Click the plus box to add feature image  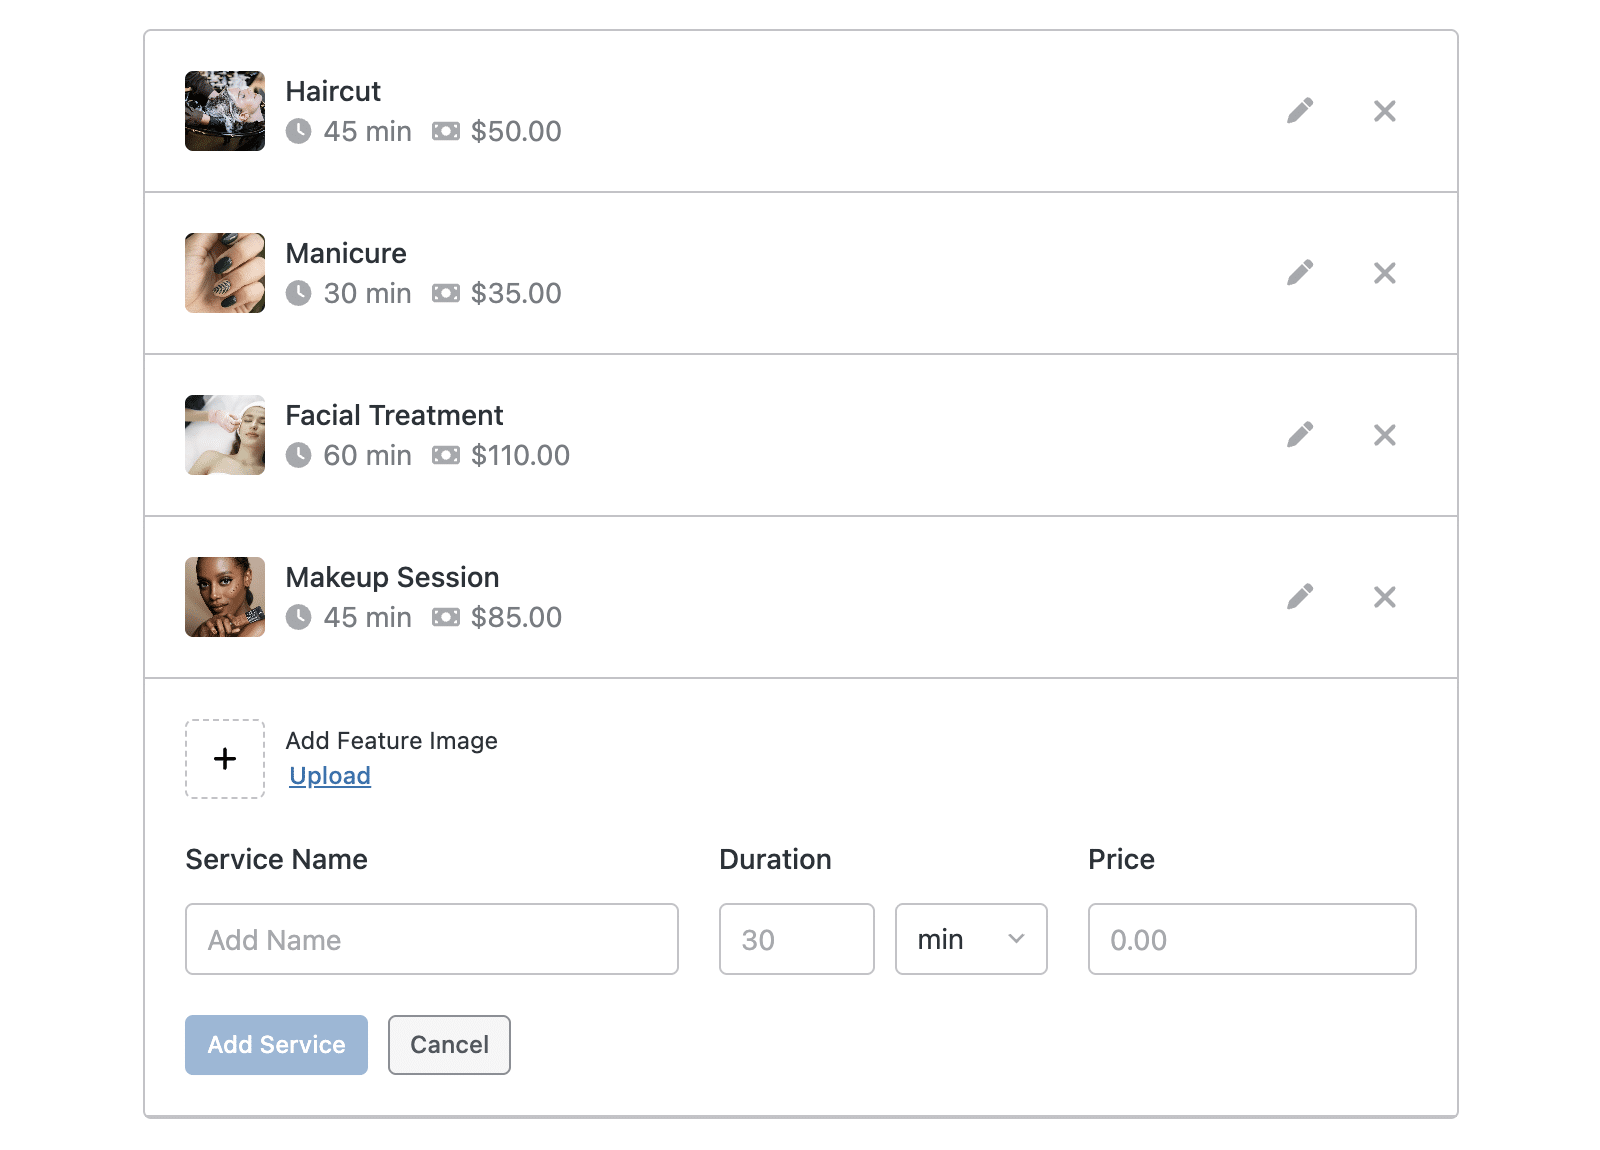click(x=225, y=759)
